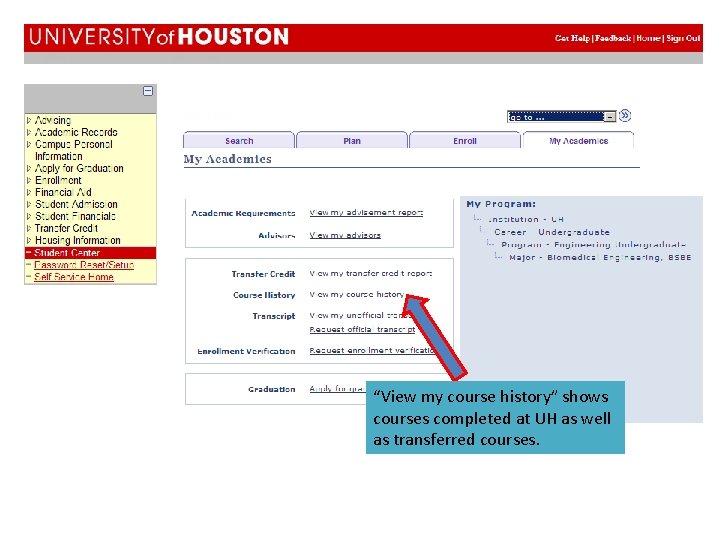The image size is (720, 540).
Task: Click Get Help in the header
Action: tap(572, 38)
